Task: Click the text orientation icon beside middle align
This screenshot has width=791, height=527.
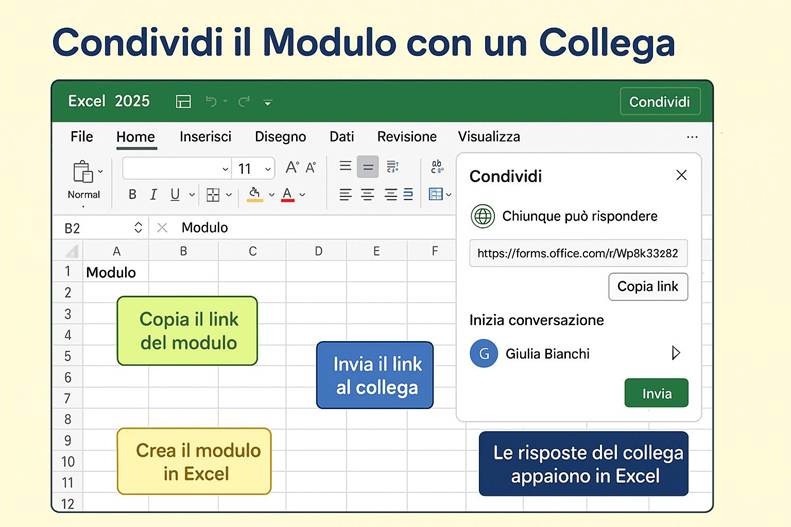Action: (392, 166)
